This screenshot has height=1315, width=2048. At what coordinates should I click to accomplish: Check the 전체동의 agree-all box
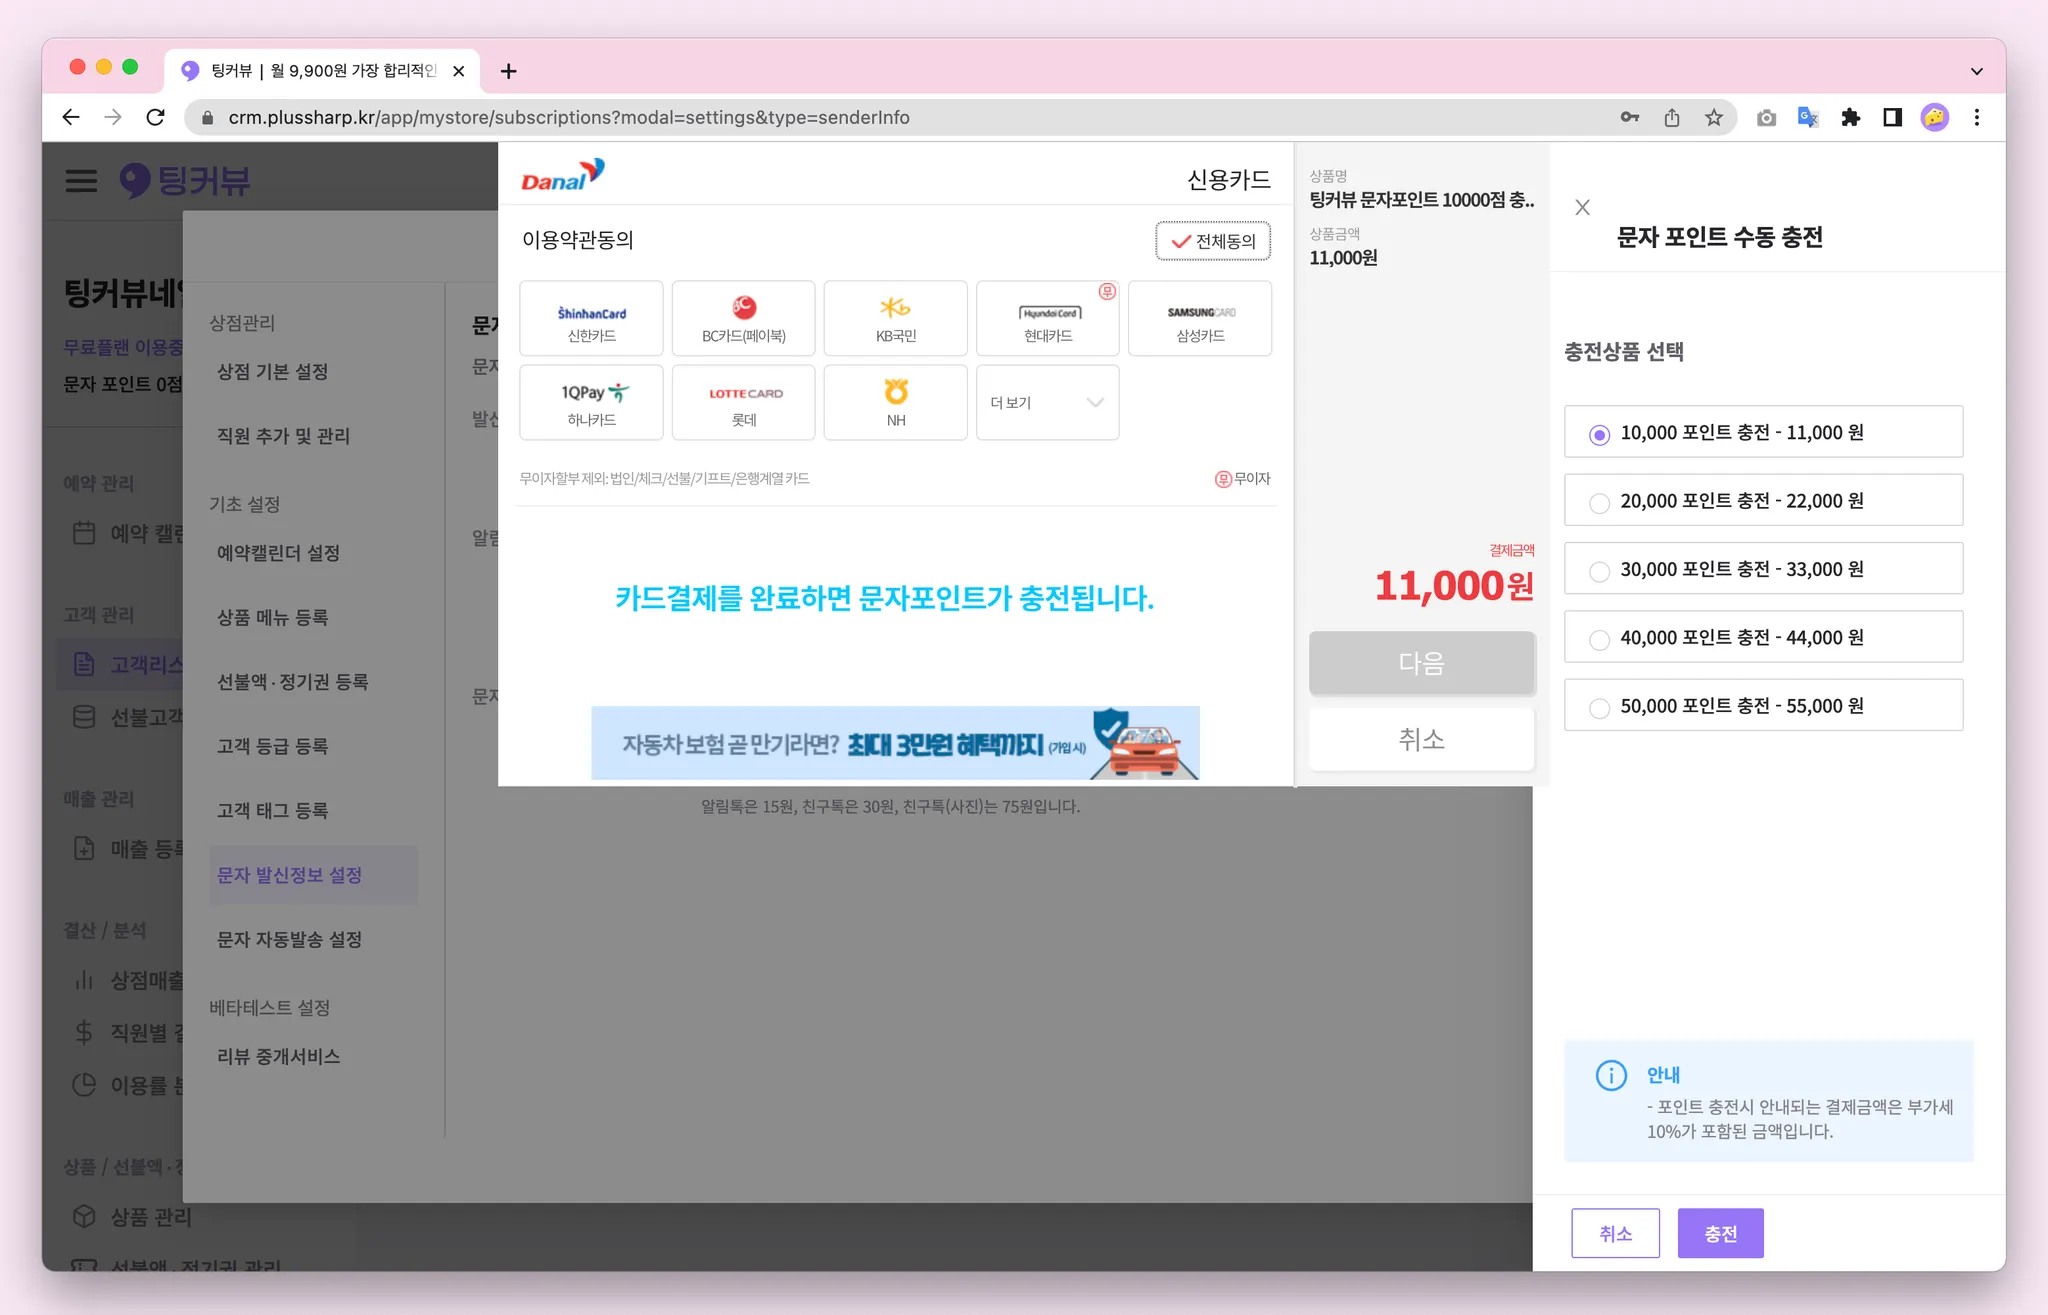click(1213, 241)
